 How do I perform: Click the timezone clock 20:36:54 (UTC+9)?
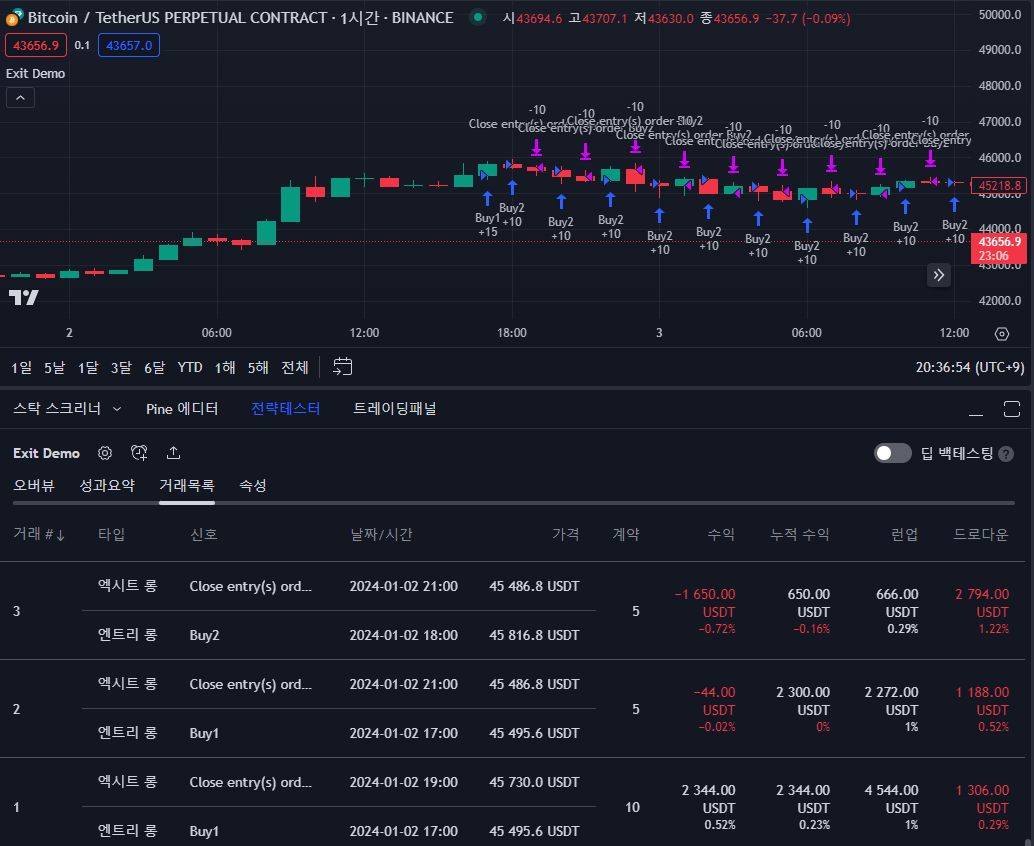(969, 367)
